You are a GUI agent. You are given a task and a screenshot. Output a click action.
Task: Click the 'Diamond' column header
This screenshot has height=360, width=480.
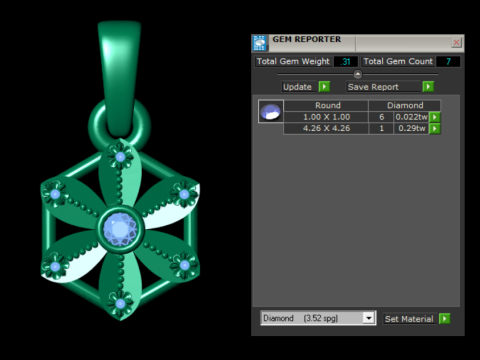405,105
